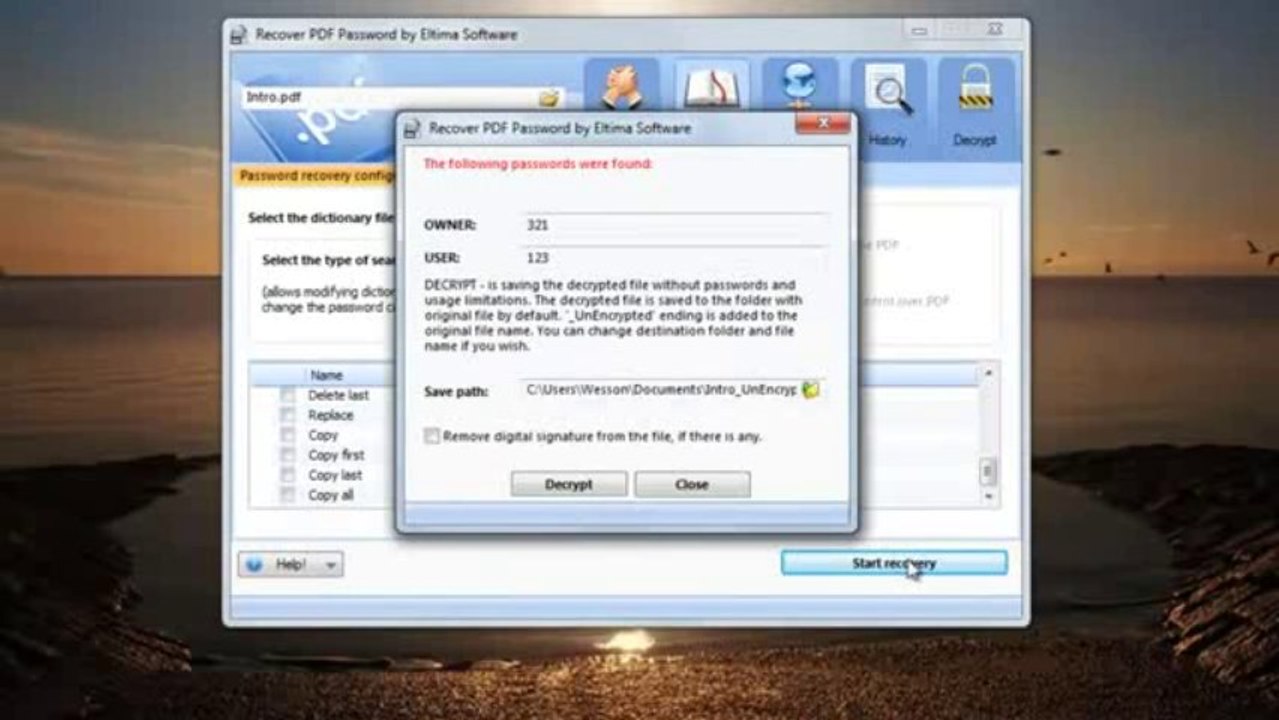The height and width of the screenshot is (720, 1279).
Task: Close the passwords found dialog with red X
Action: pyautogui.click(x=823, y=123)
